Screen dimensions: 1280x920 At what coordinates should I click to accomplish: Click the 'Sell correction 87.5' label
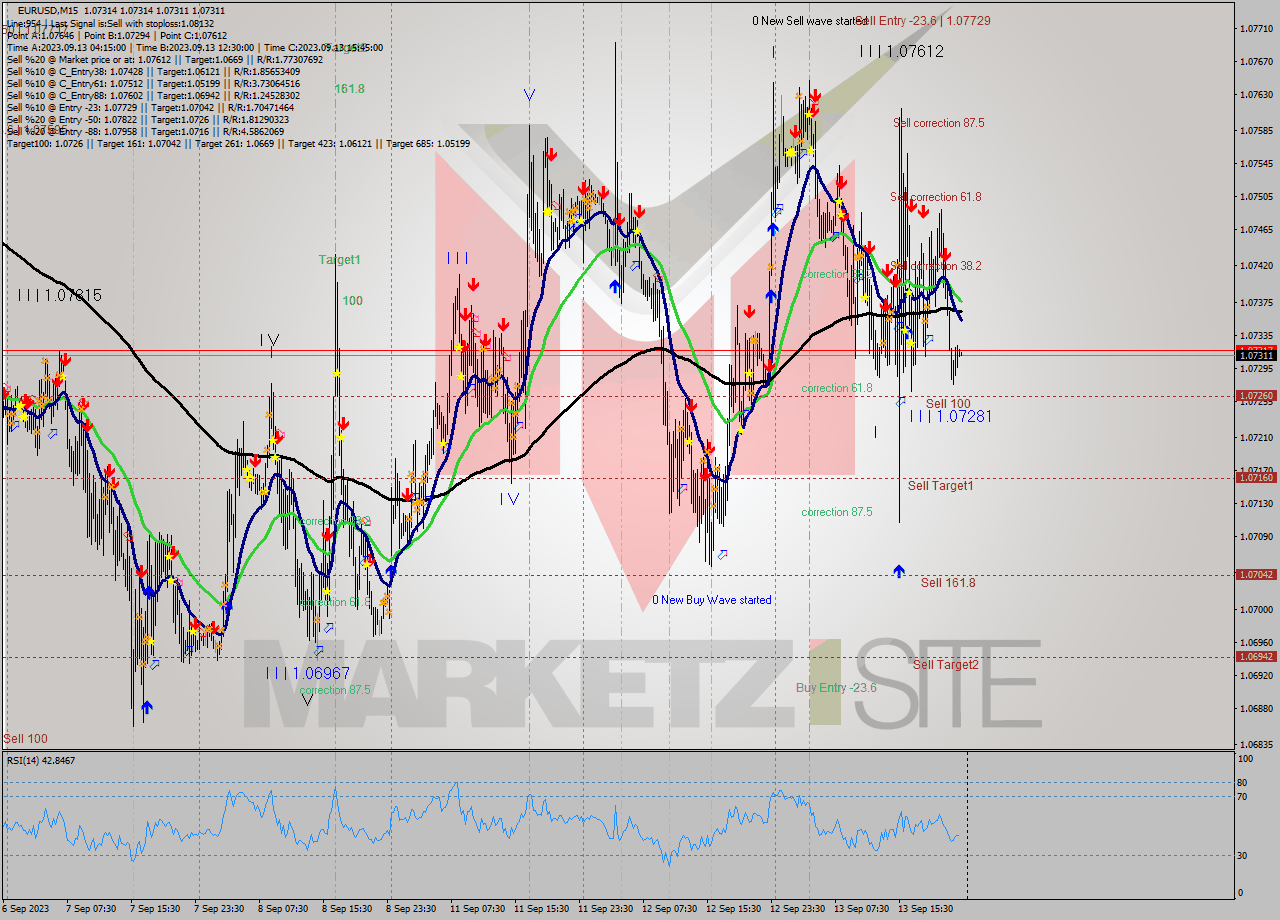click(938, 123)
